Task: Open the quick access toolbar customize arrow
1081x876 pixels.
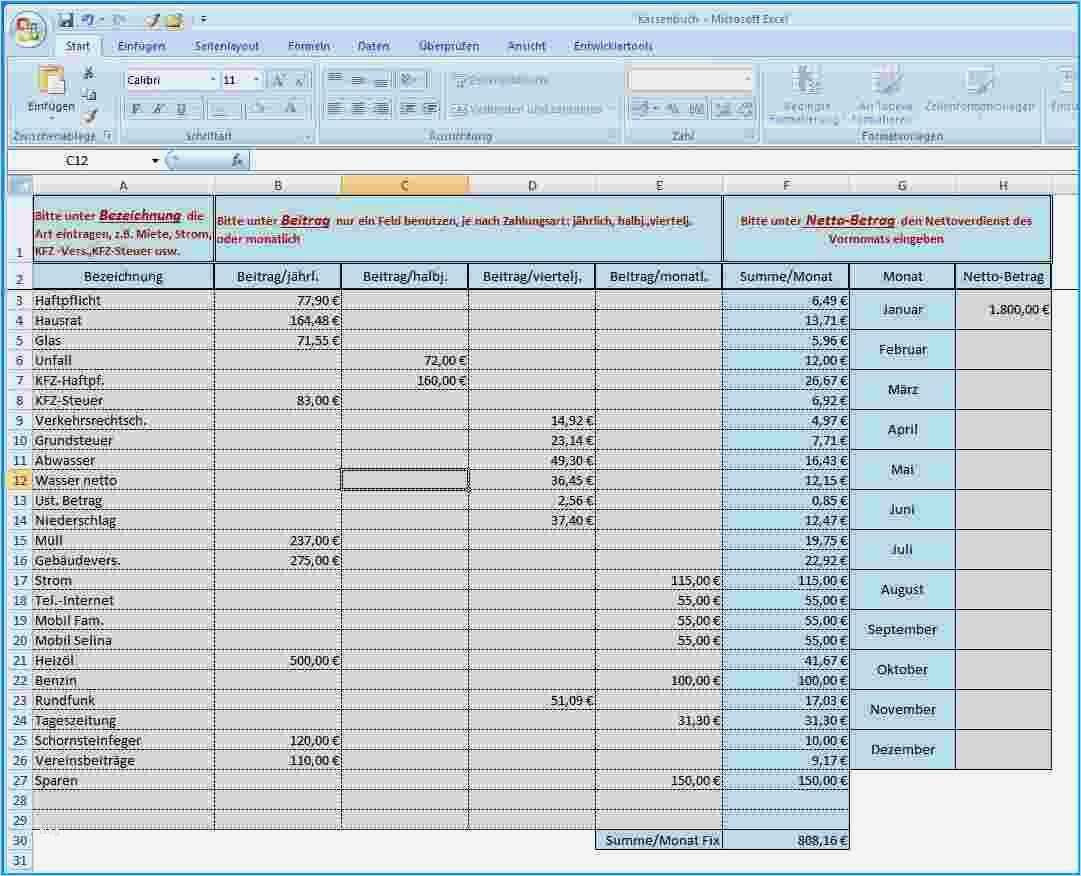Action: click(x=203, y=20)
